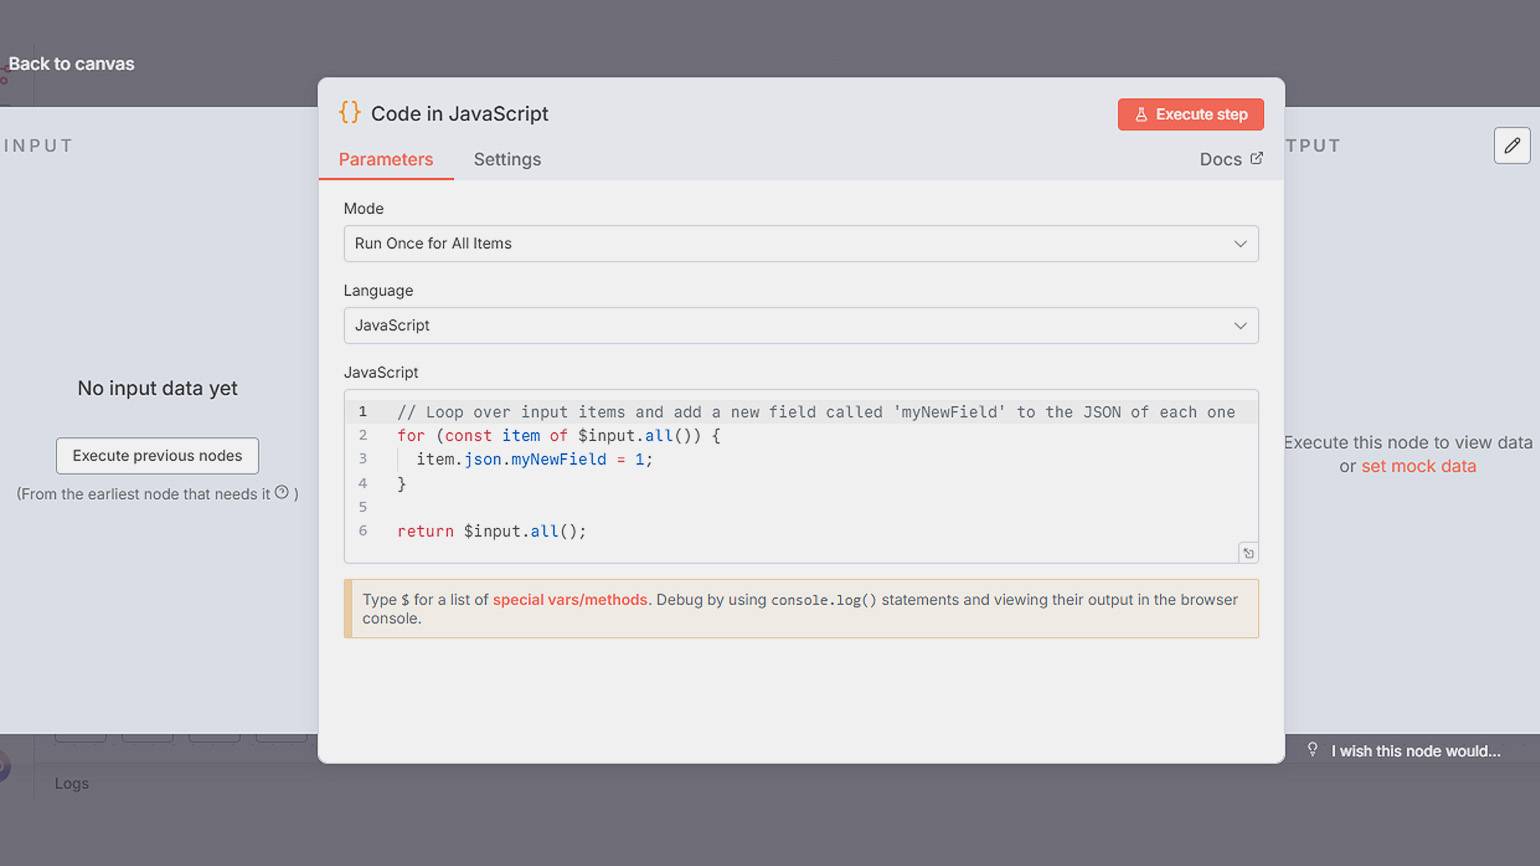Click code line 3 with myNewField assignment
Image resolution: width=1540 pixels, height=866 pixels.
point(534,459)
